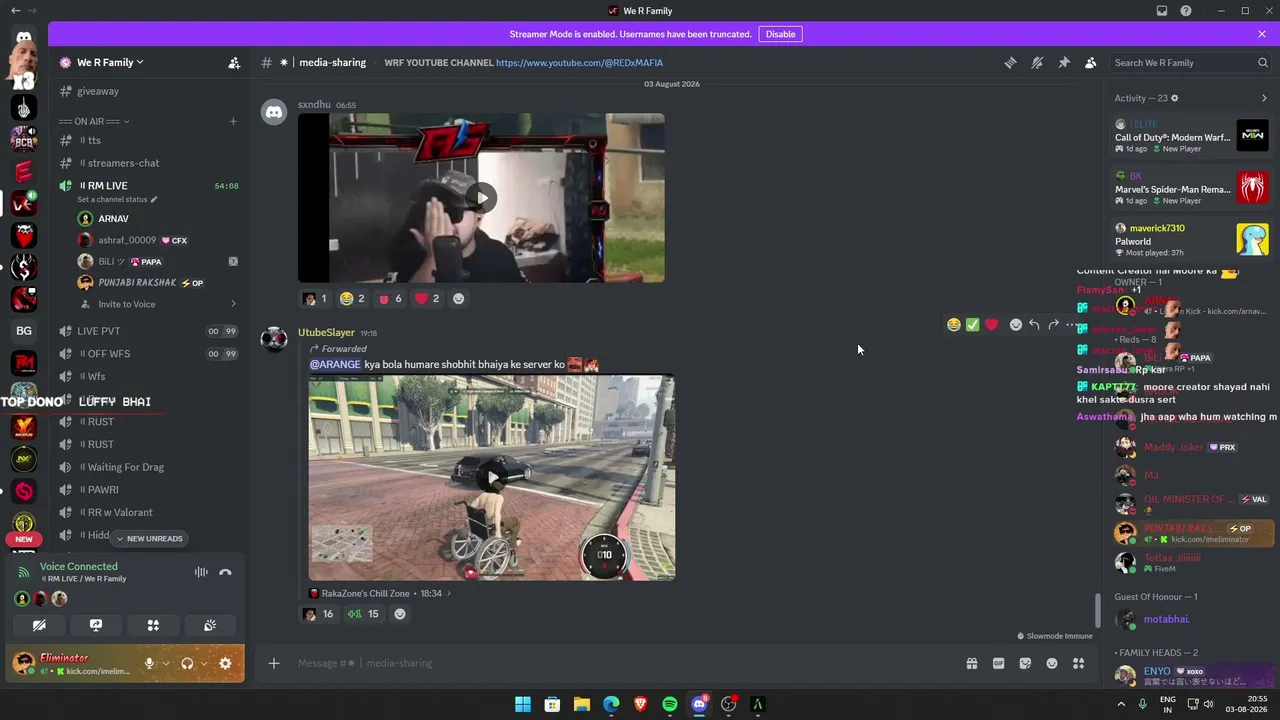
Task: Toggle the member list icon
Action: (x=1091, y=62)
